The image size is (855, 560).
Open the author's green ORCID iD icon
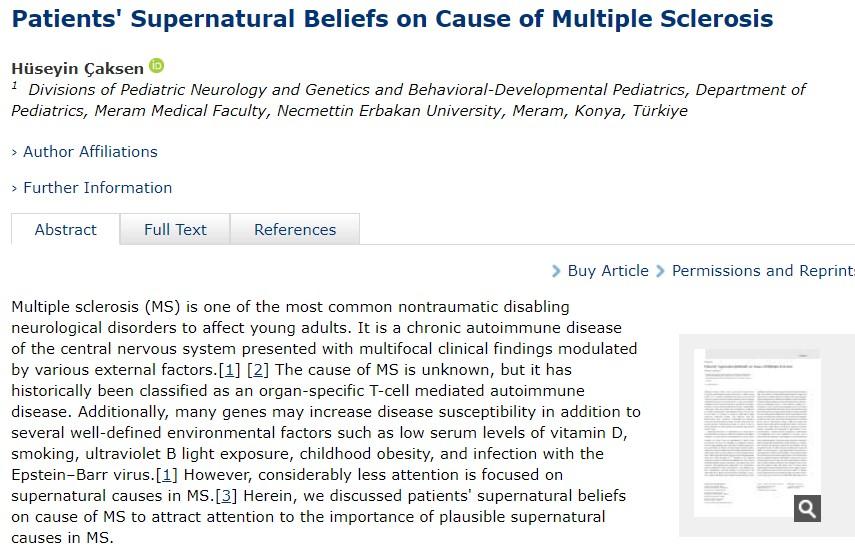(x=156, y=66)
